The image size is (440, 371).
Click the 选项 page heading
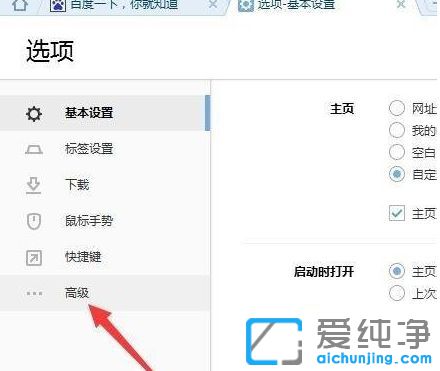pyautogui.click(x=50, y=51)
